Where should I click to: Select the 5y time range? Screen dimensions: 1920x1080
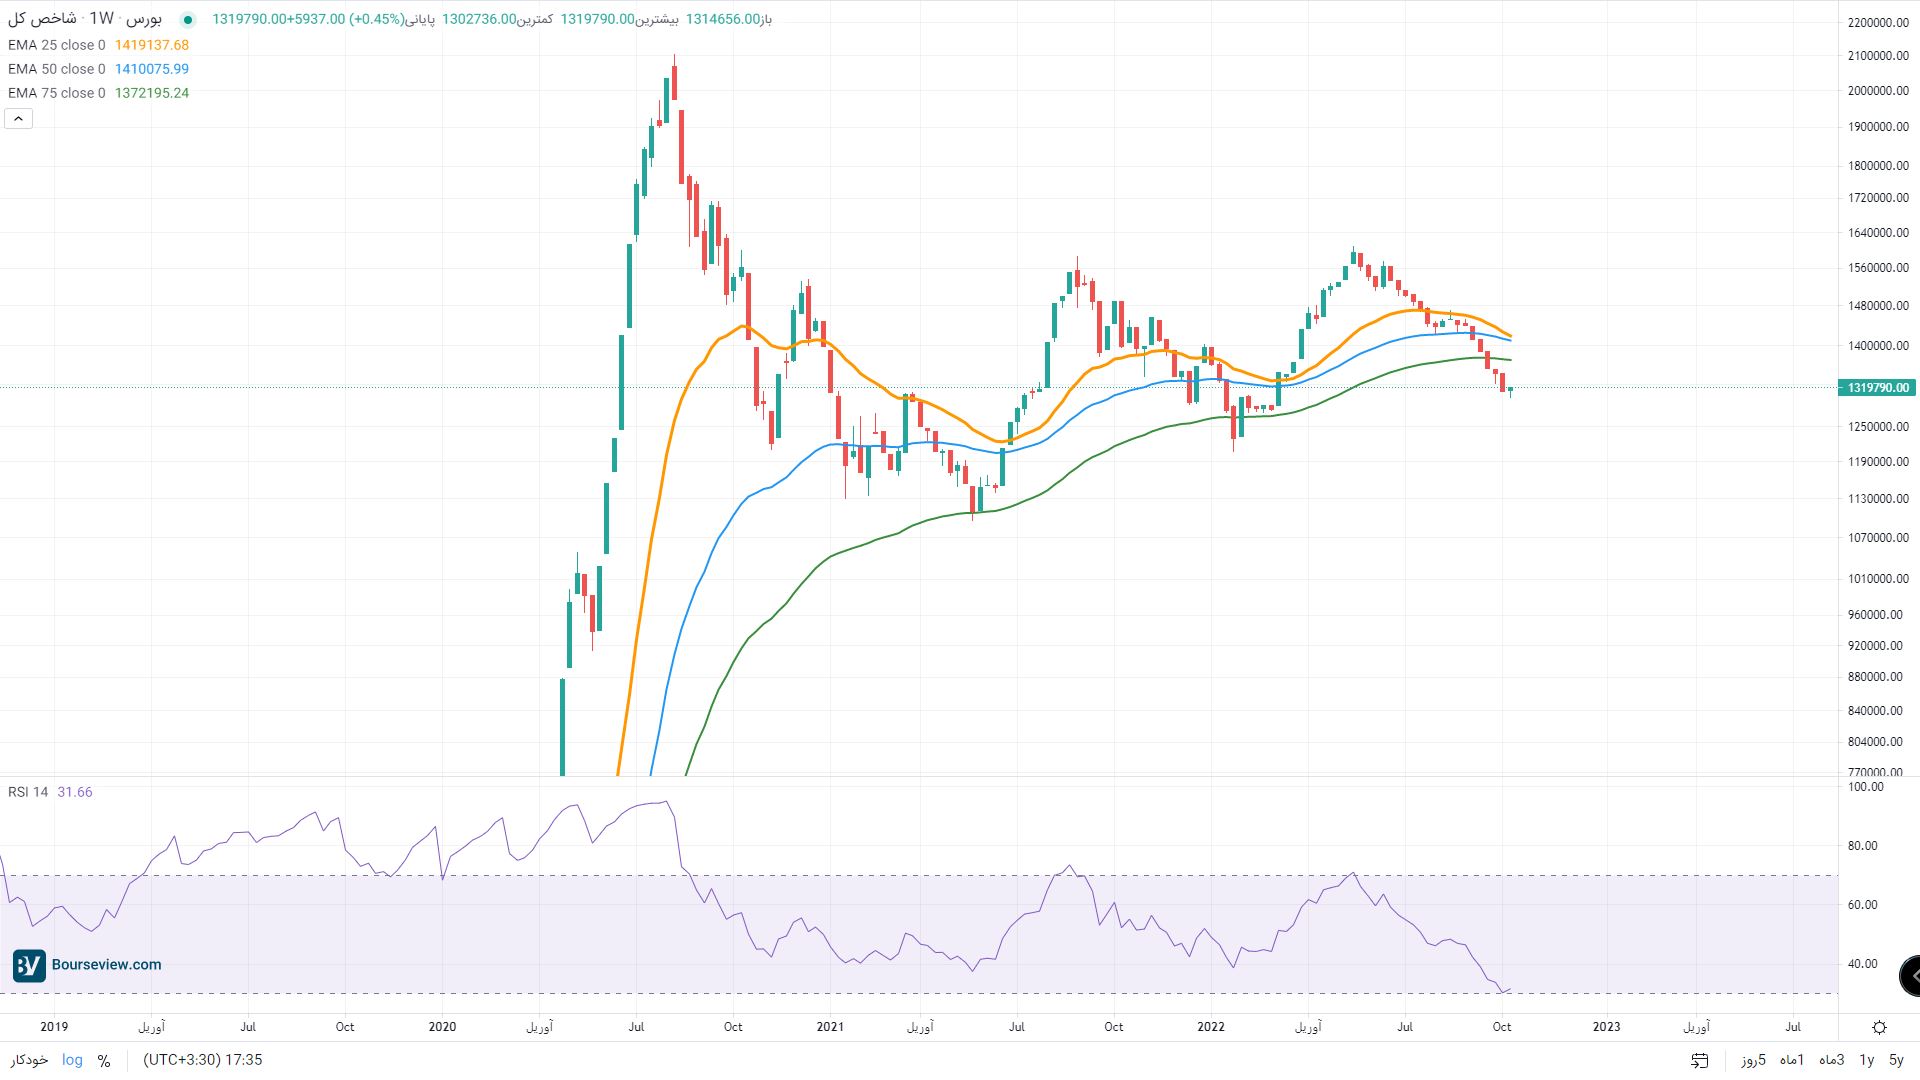pyautogui.click(x=1896, y=1060)
